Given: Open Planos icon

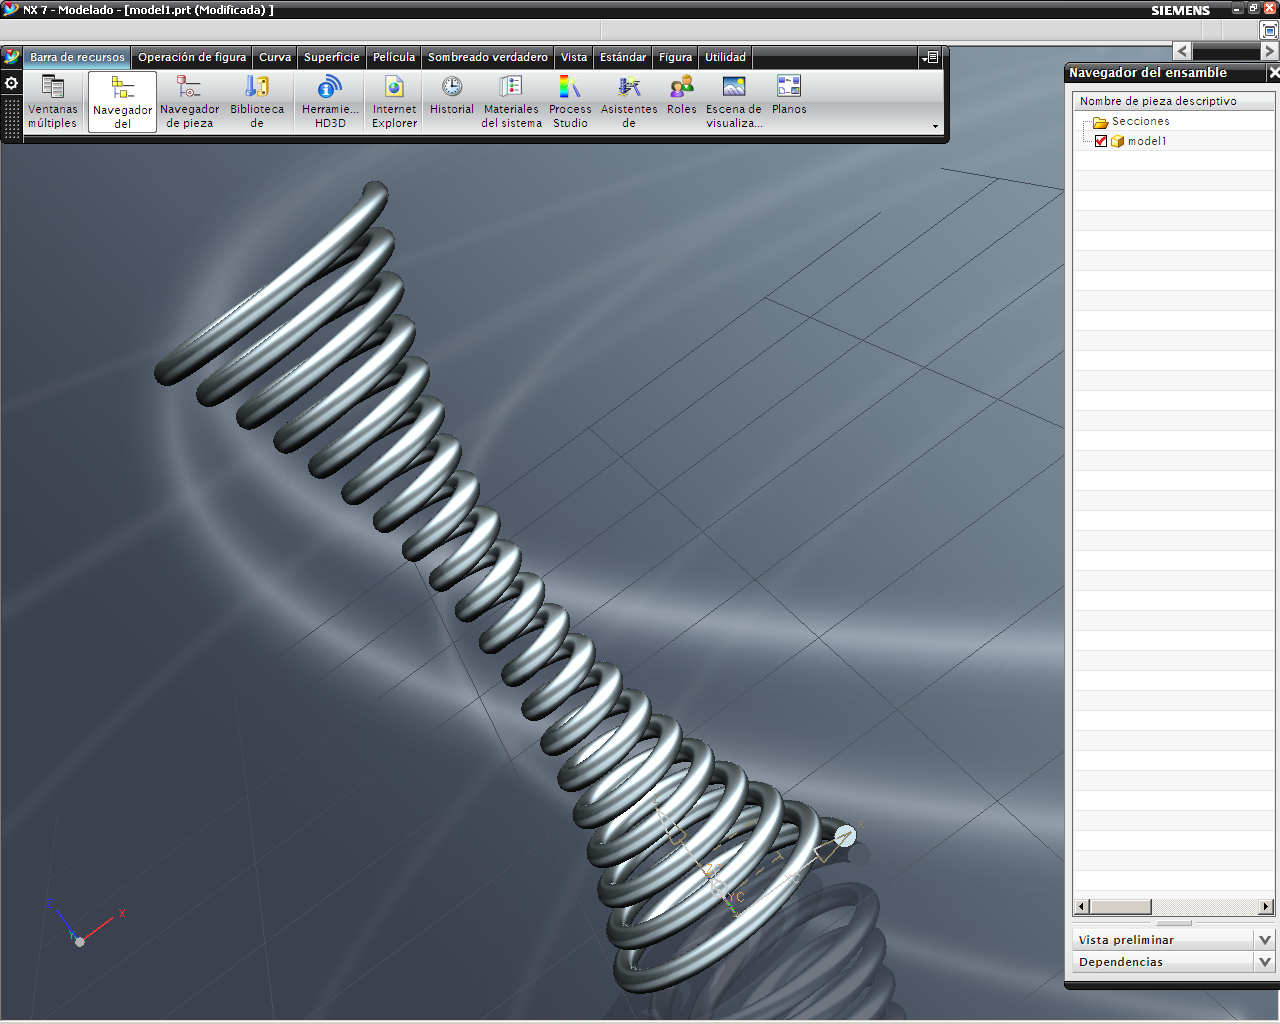Looking at the screenshot, I should click(789, 96).
